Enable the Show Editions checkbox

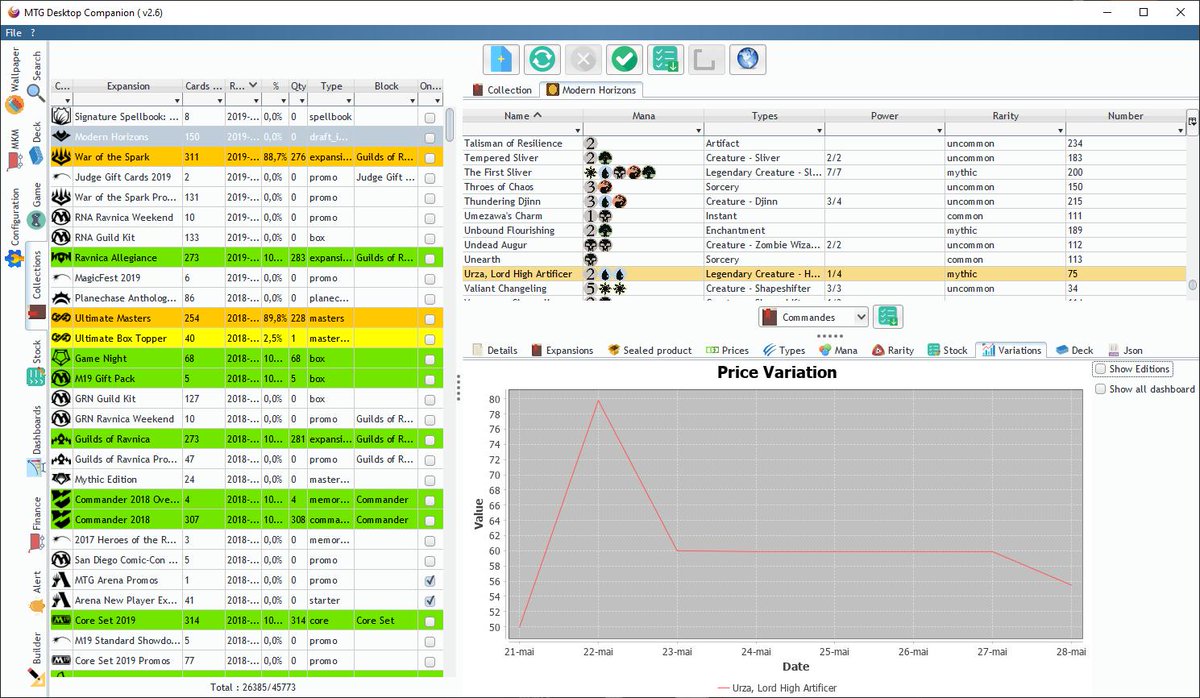(x=1101, y=369)
